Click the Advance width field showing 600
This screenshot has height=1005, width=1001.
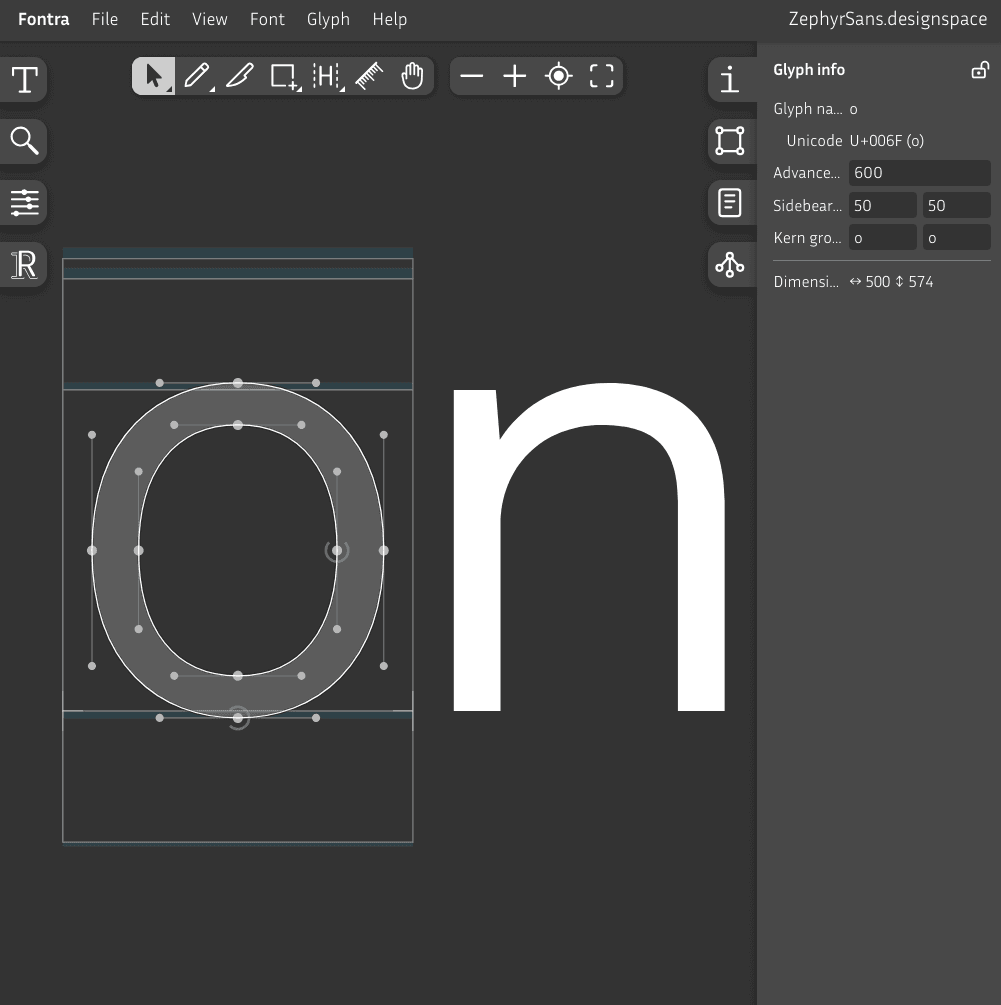919,173
